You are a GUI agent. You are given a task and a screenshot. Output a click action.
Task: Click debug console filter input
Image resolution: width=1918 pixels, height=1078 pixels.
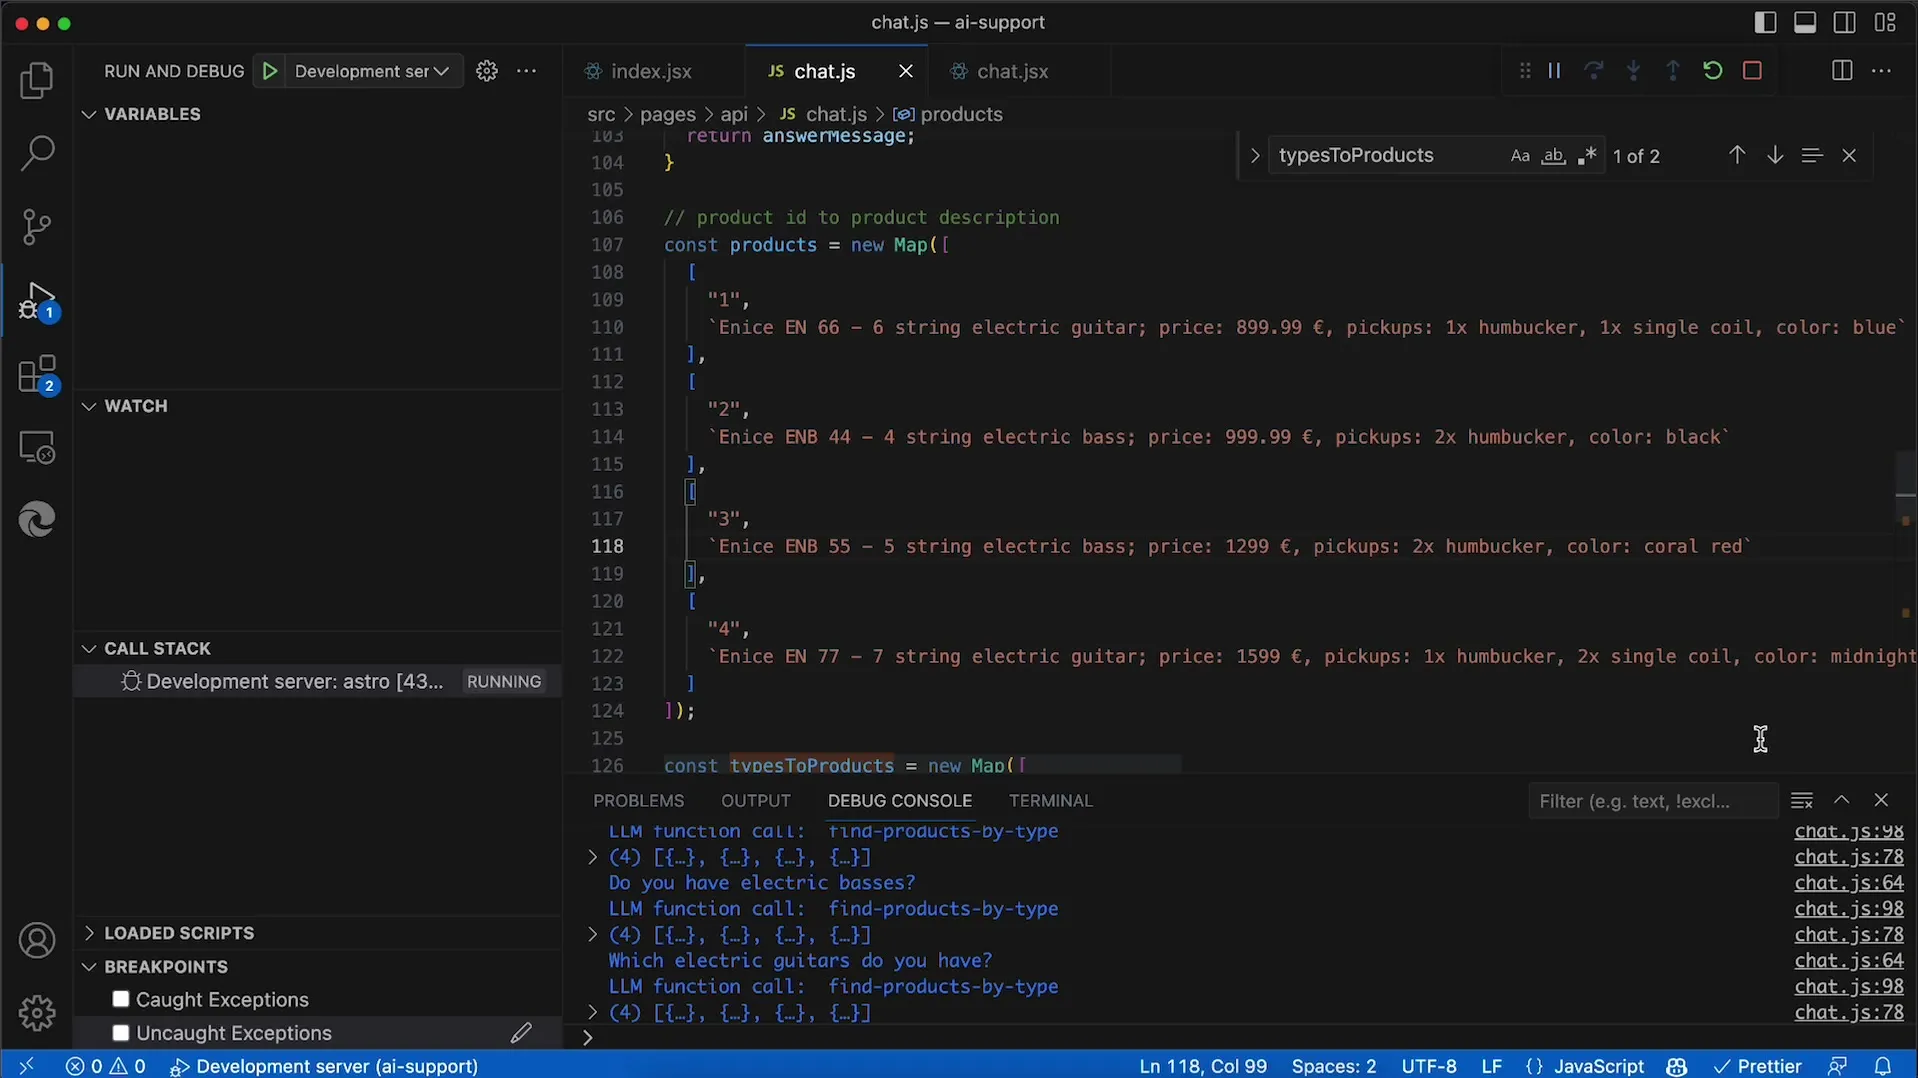(x=1652, y=801)
